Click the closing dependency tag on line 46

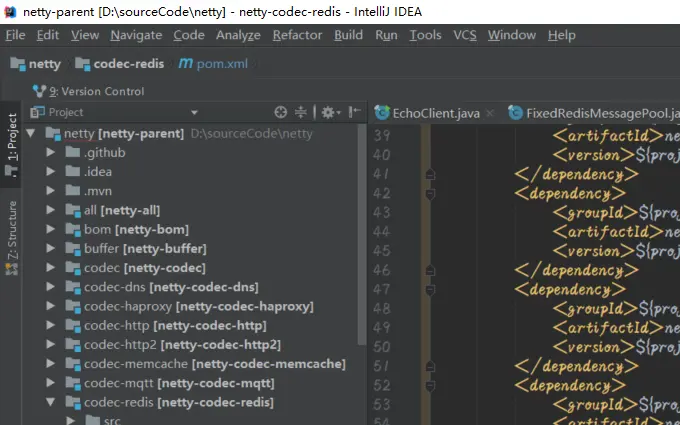[576, 270]
